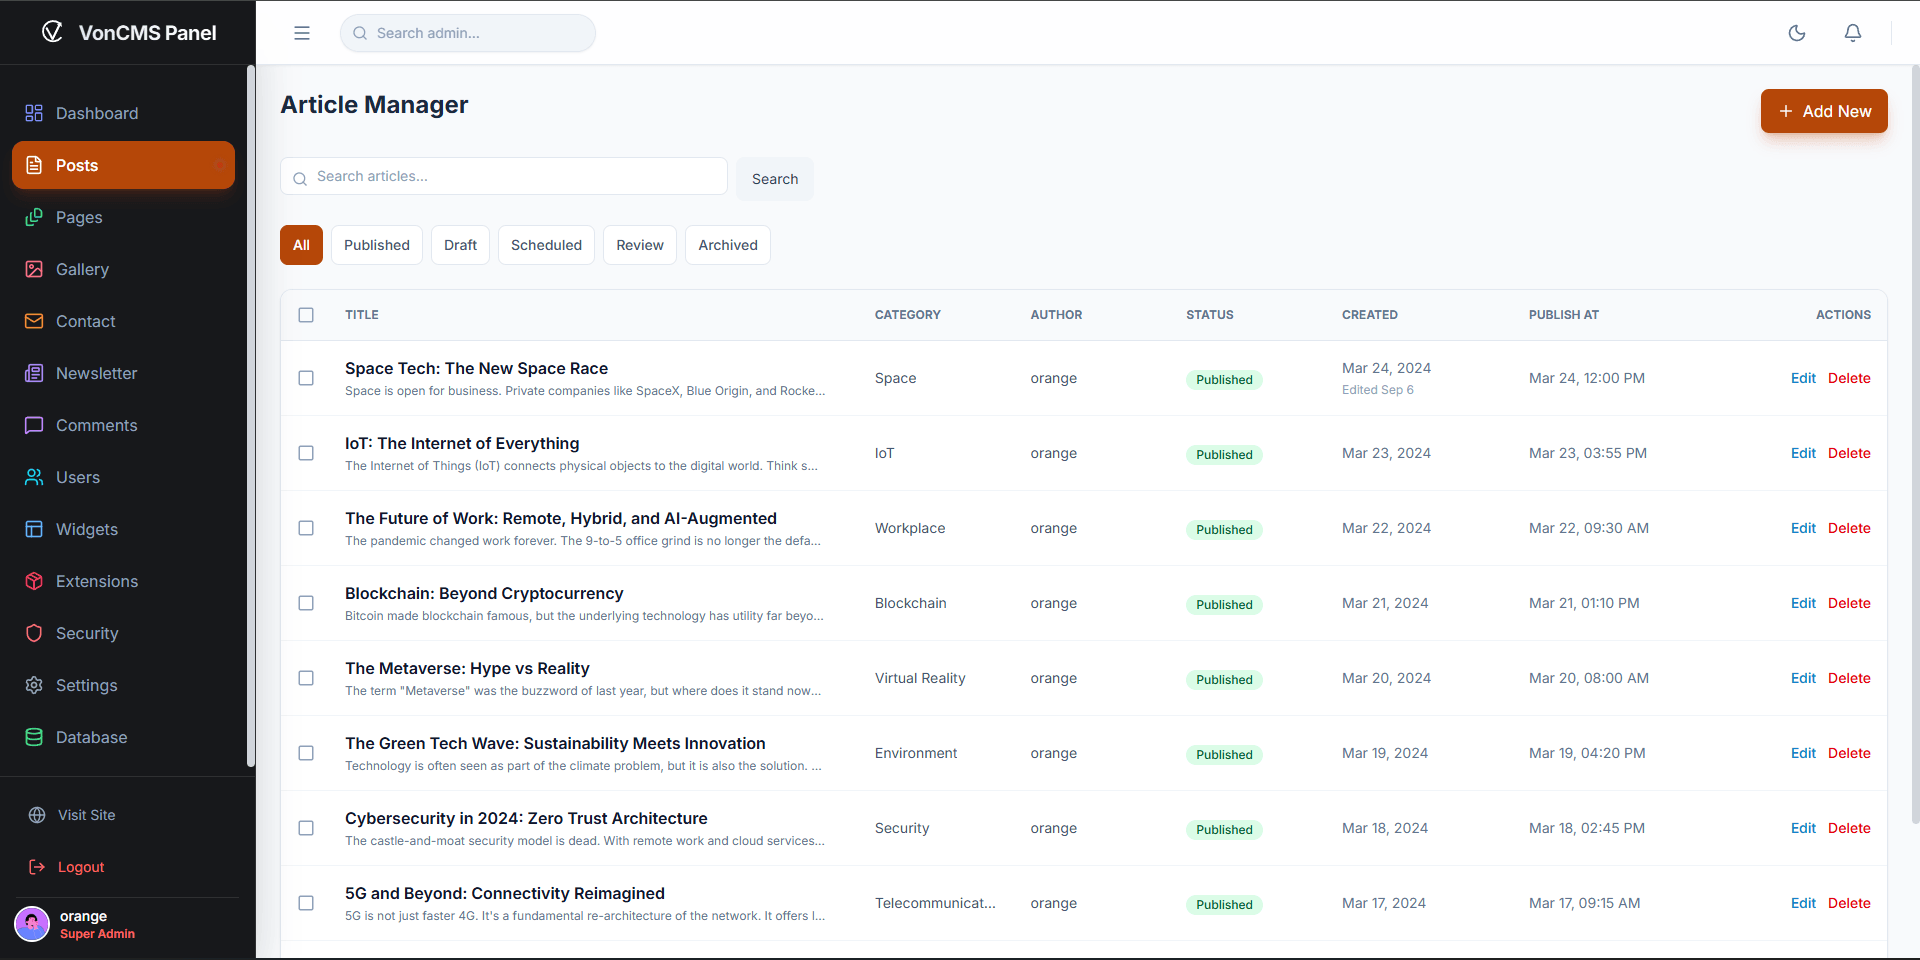This screenshot has width=1920, height=960.
Task: Open Gallery via its image icon
Action: pos(34,269)
